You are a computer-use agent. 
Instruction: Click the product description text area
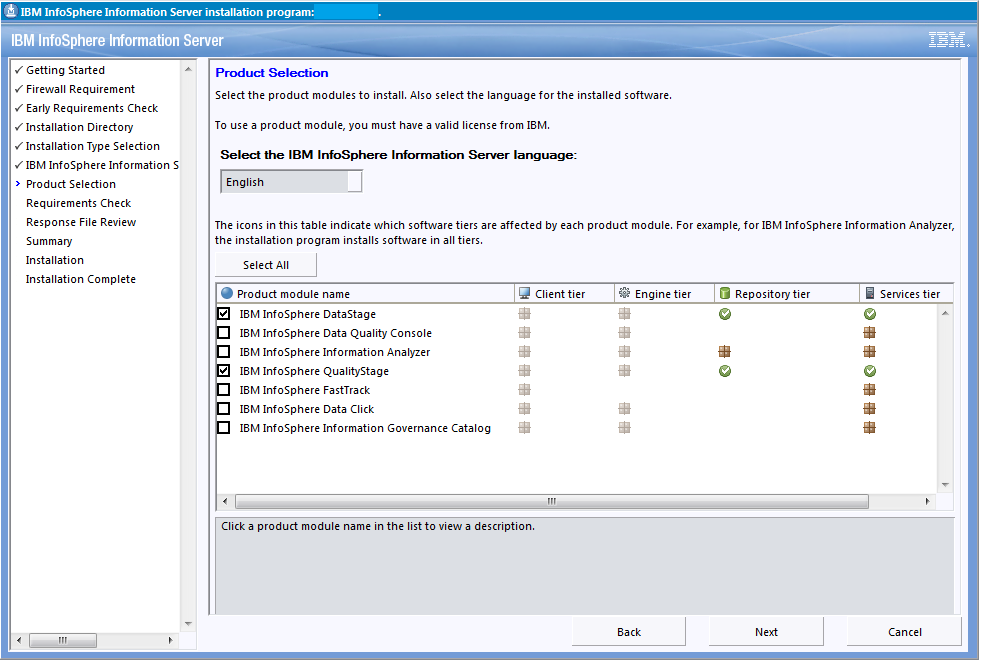click(x=585, y=567)
